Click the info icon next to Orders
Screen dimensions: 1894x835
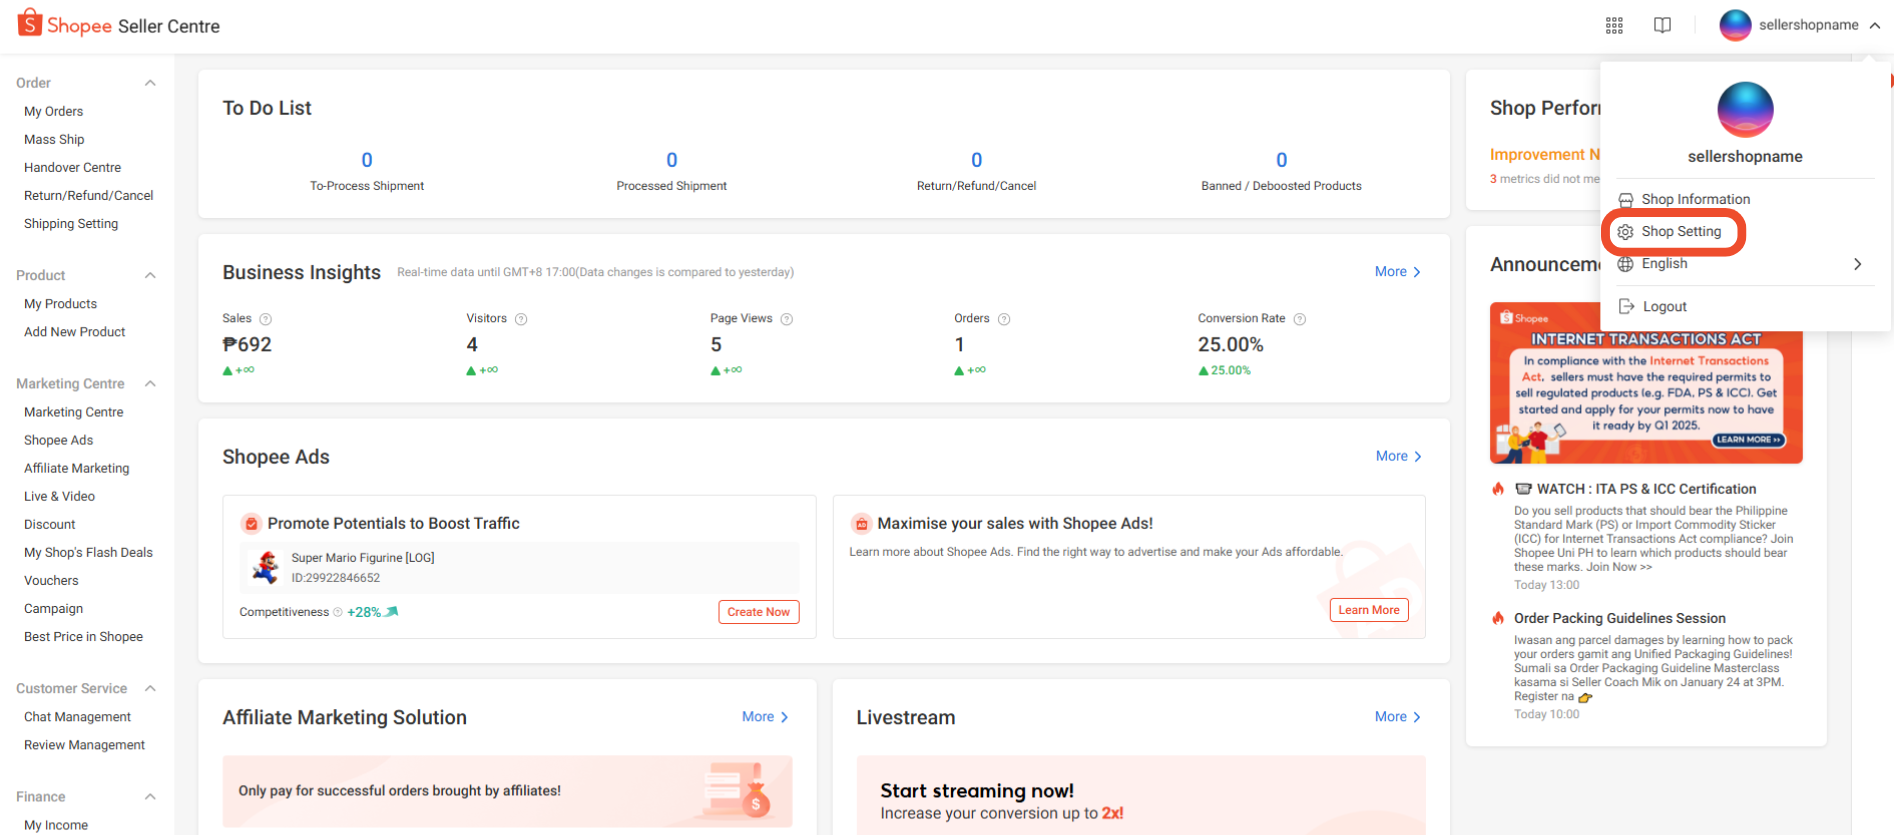pos(1004,319)
